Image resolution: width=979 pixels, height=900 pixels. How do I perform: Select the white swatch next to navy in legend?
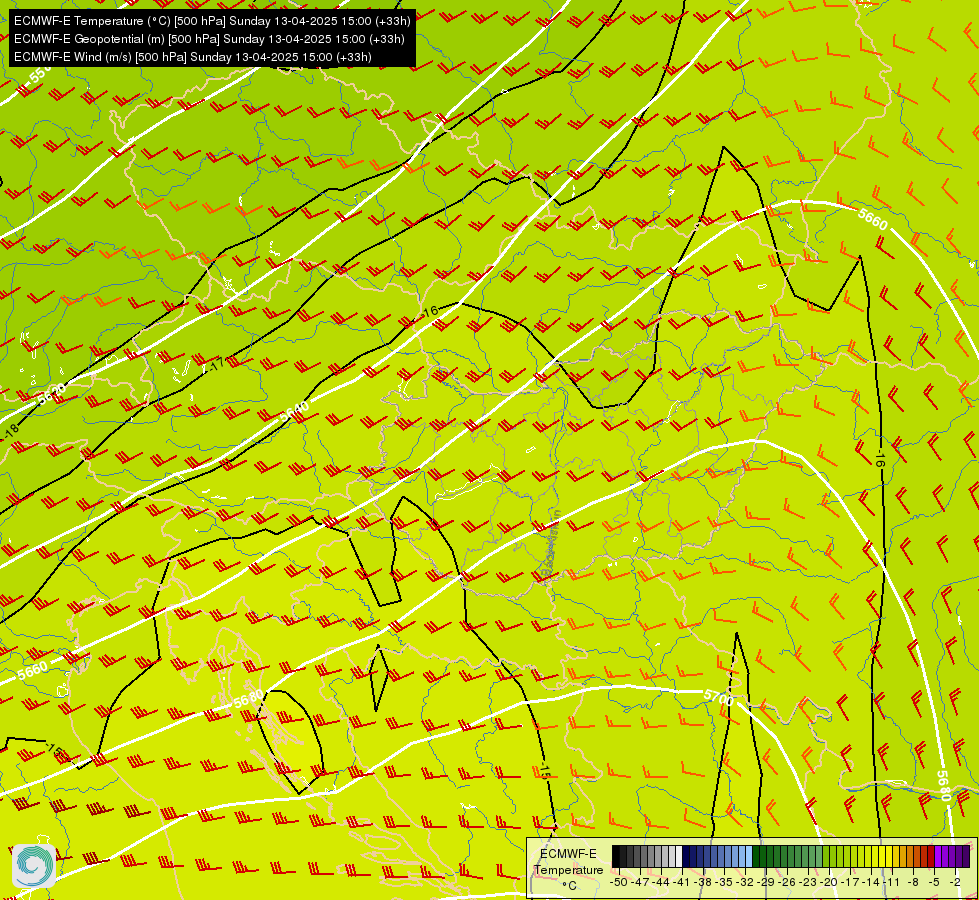point(679,857)
